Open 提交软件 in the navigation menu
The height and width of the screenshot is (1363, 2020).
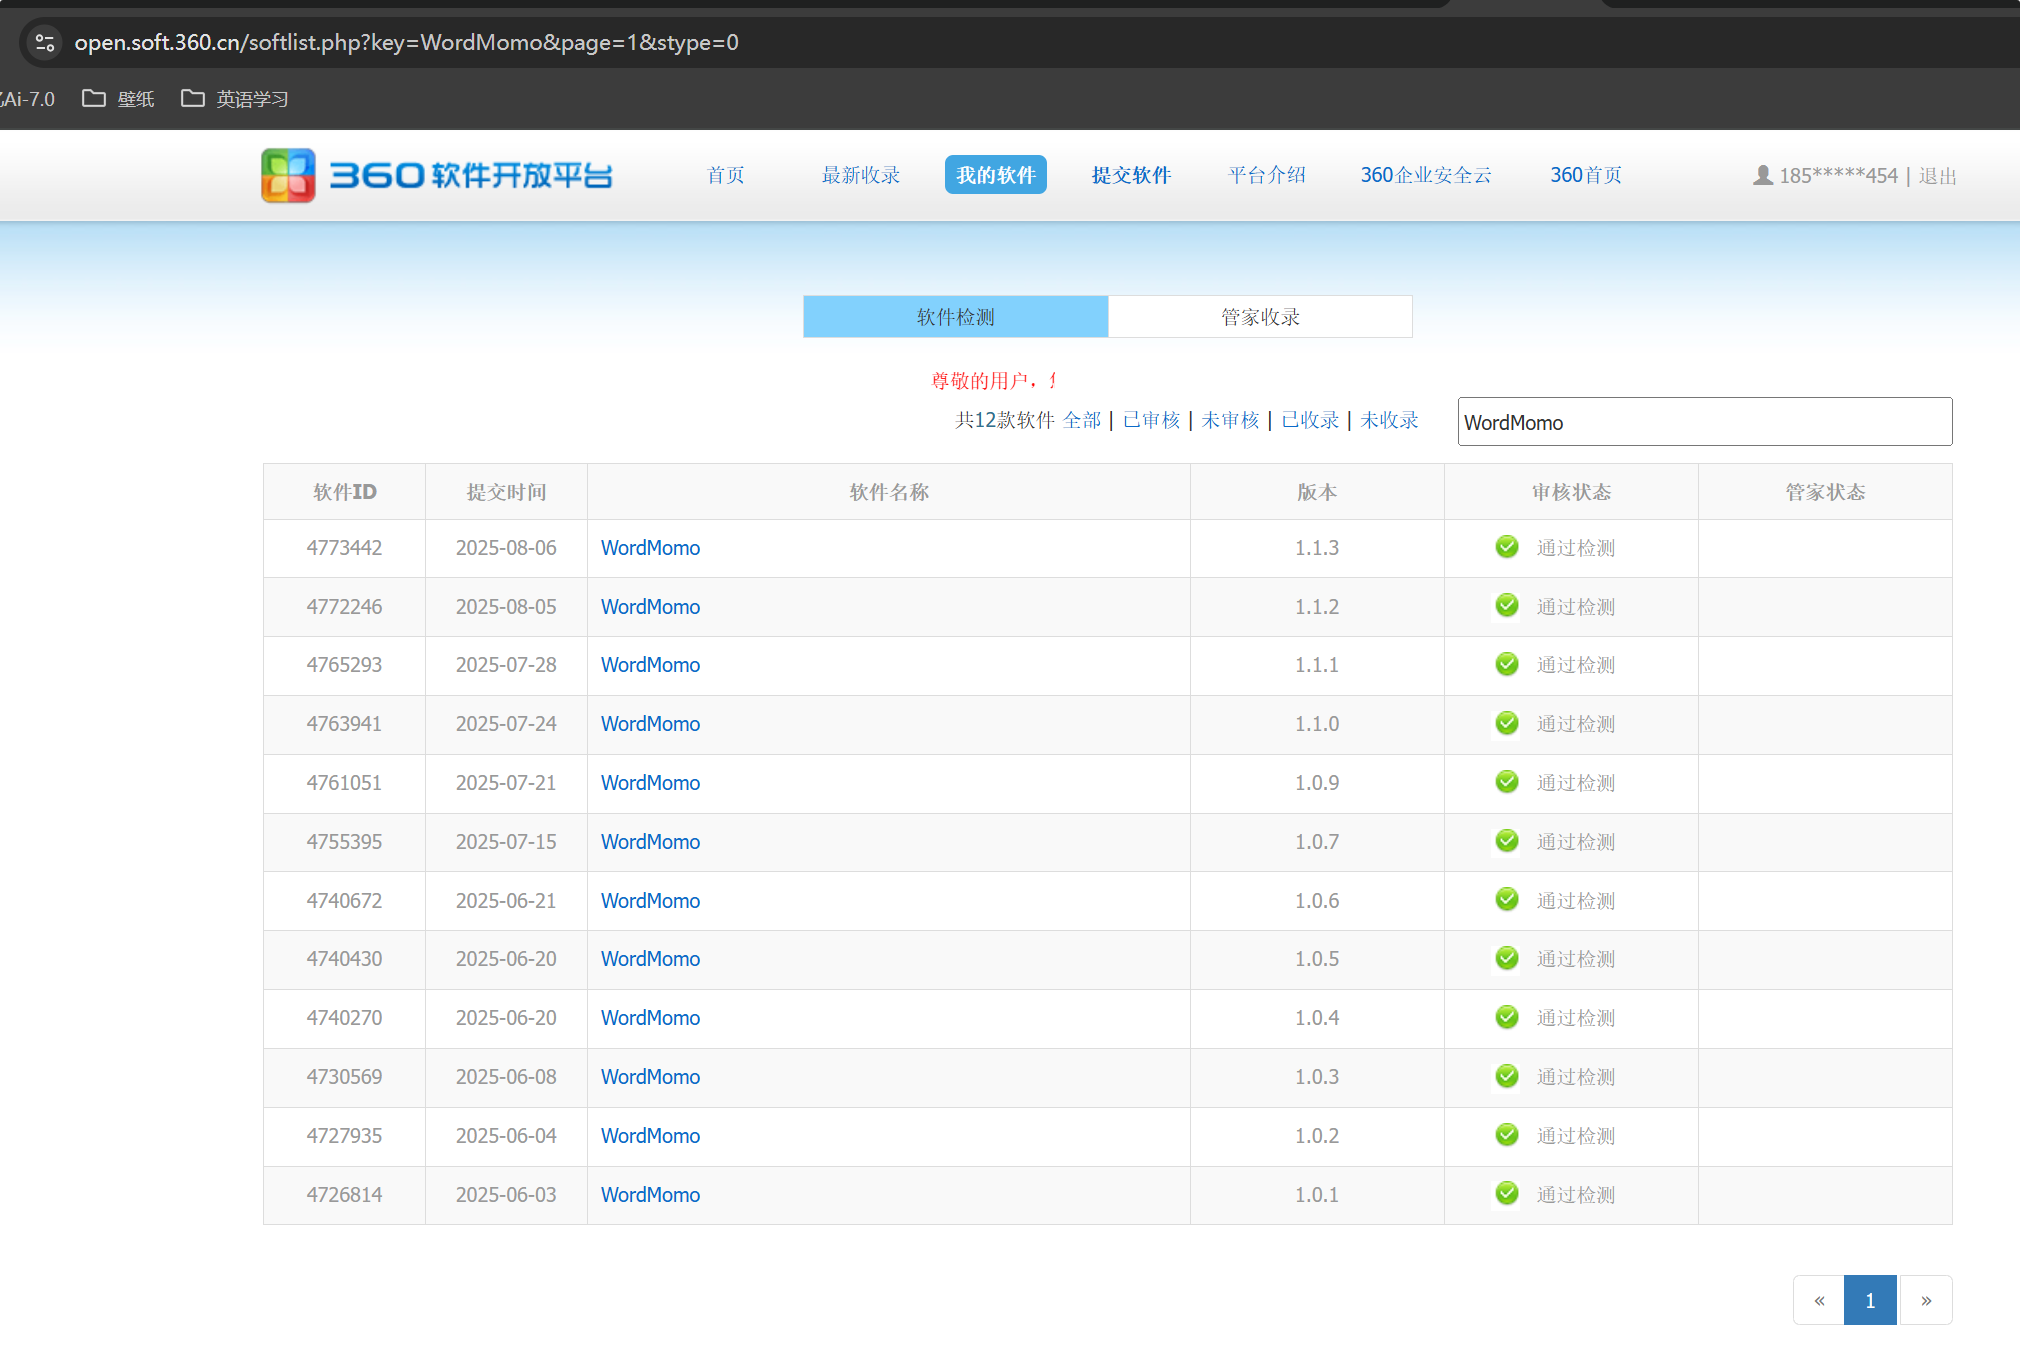coord(1131,175)
